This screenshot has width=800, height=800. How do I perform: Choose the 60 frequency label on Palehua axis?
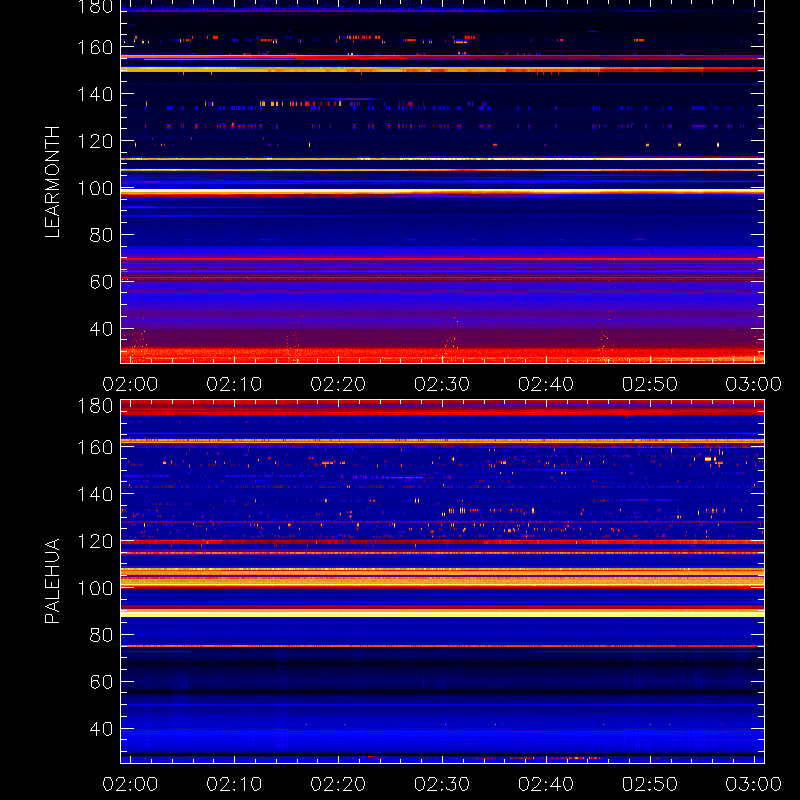coord(101,682)
